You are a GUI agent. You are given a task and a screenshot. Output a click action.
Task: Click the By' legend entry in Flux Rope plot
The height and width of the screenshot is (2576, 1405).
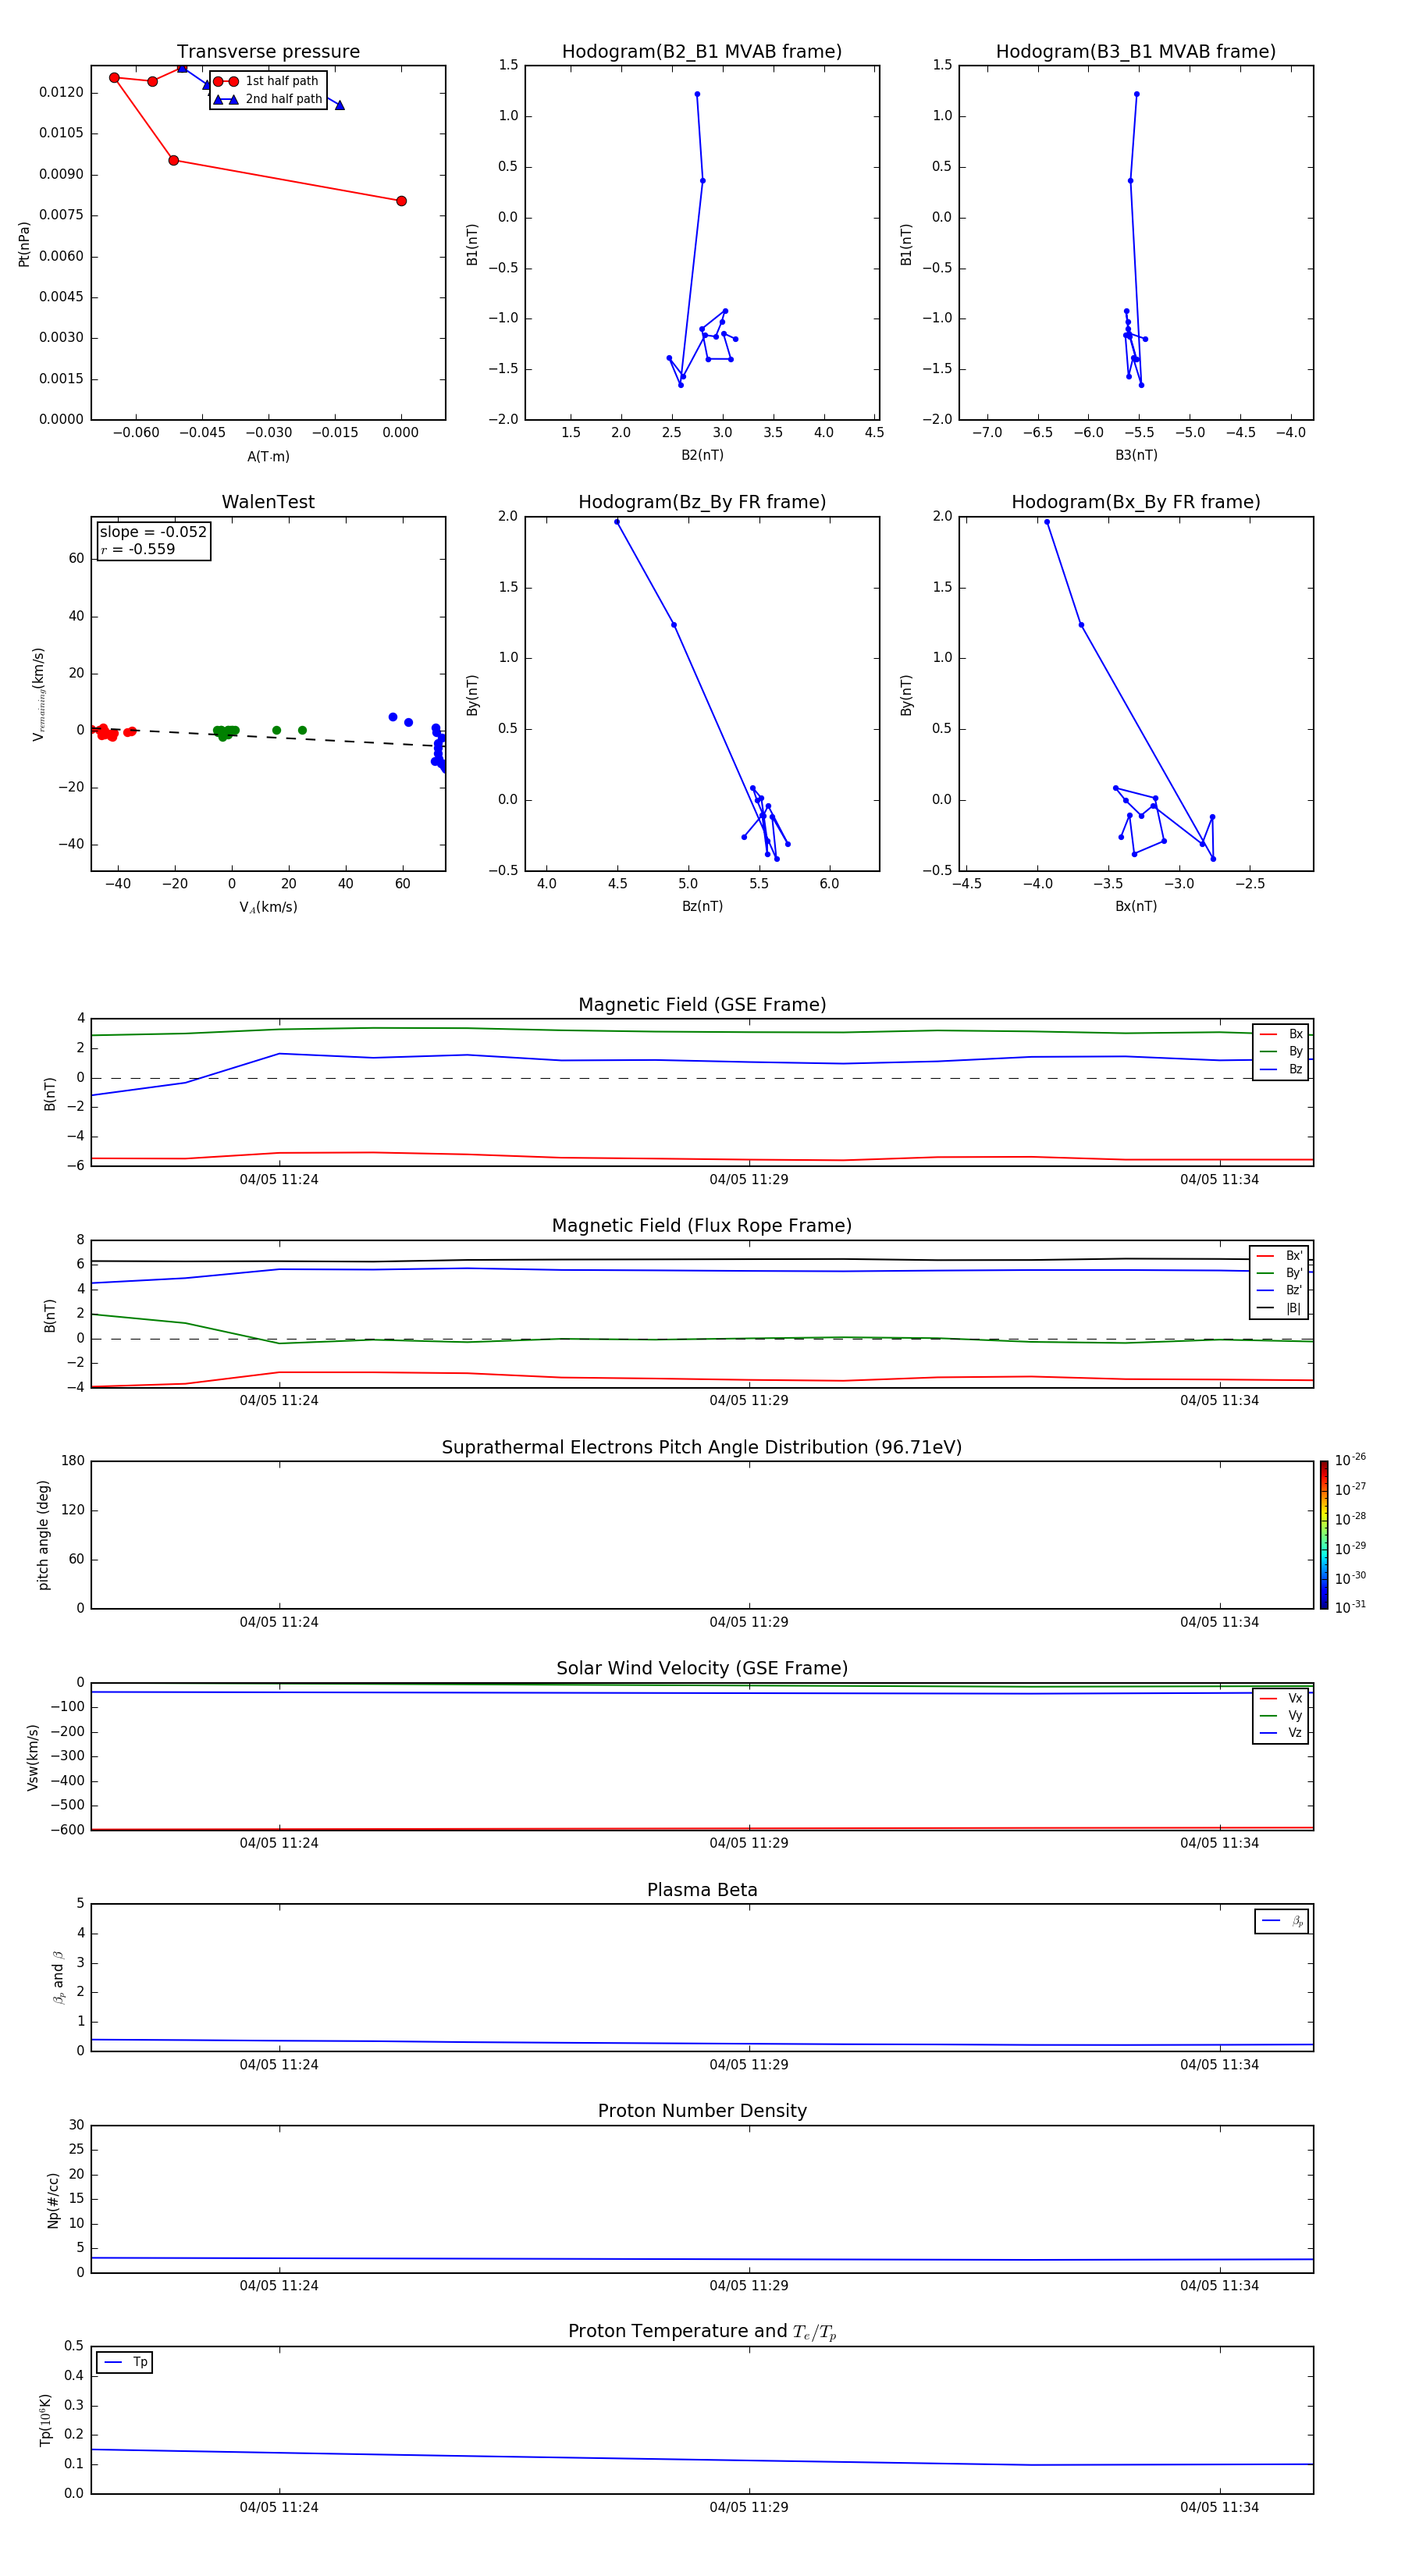tap(1279, 1273)
